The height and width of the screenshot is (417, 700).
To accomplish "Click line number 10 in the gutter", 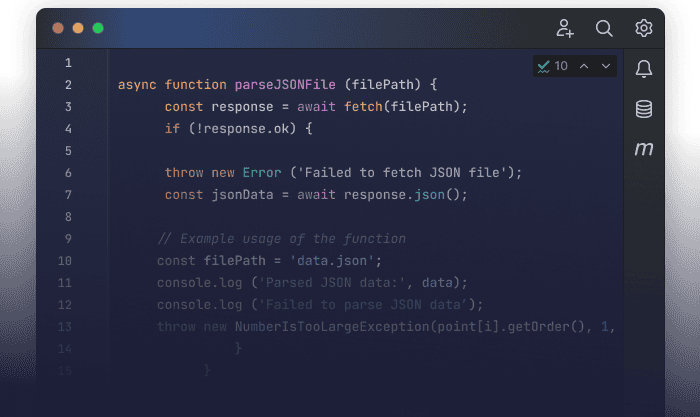I will click(x=65, y=261).
